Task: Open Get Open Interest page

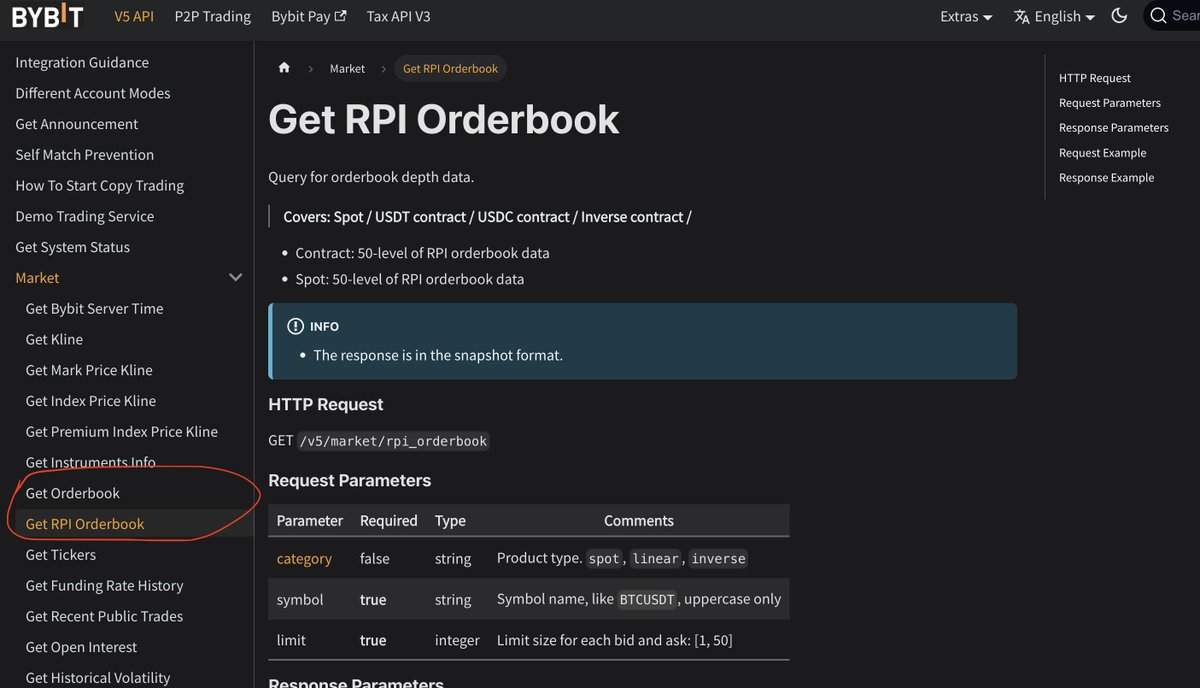Action: 81,647
